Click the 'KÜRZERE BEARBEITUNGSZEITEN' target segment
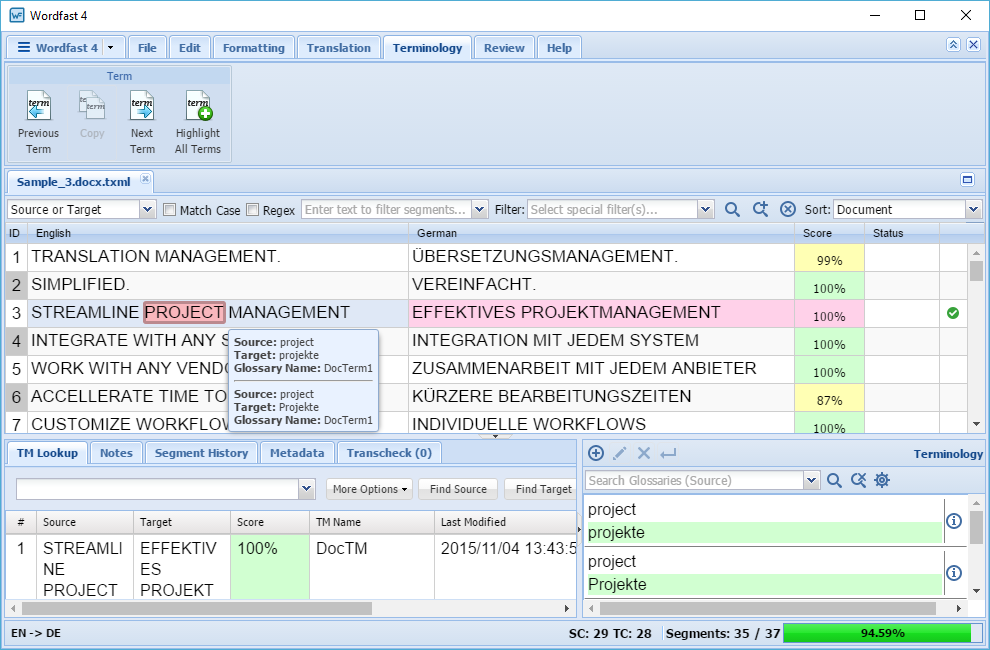Screen dimensions: 990x650 [x=551, y=396]
